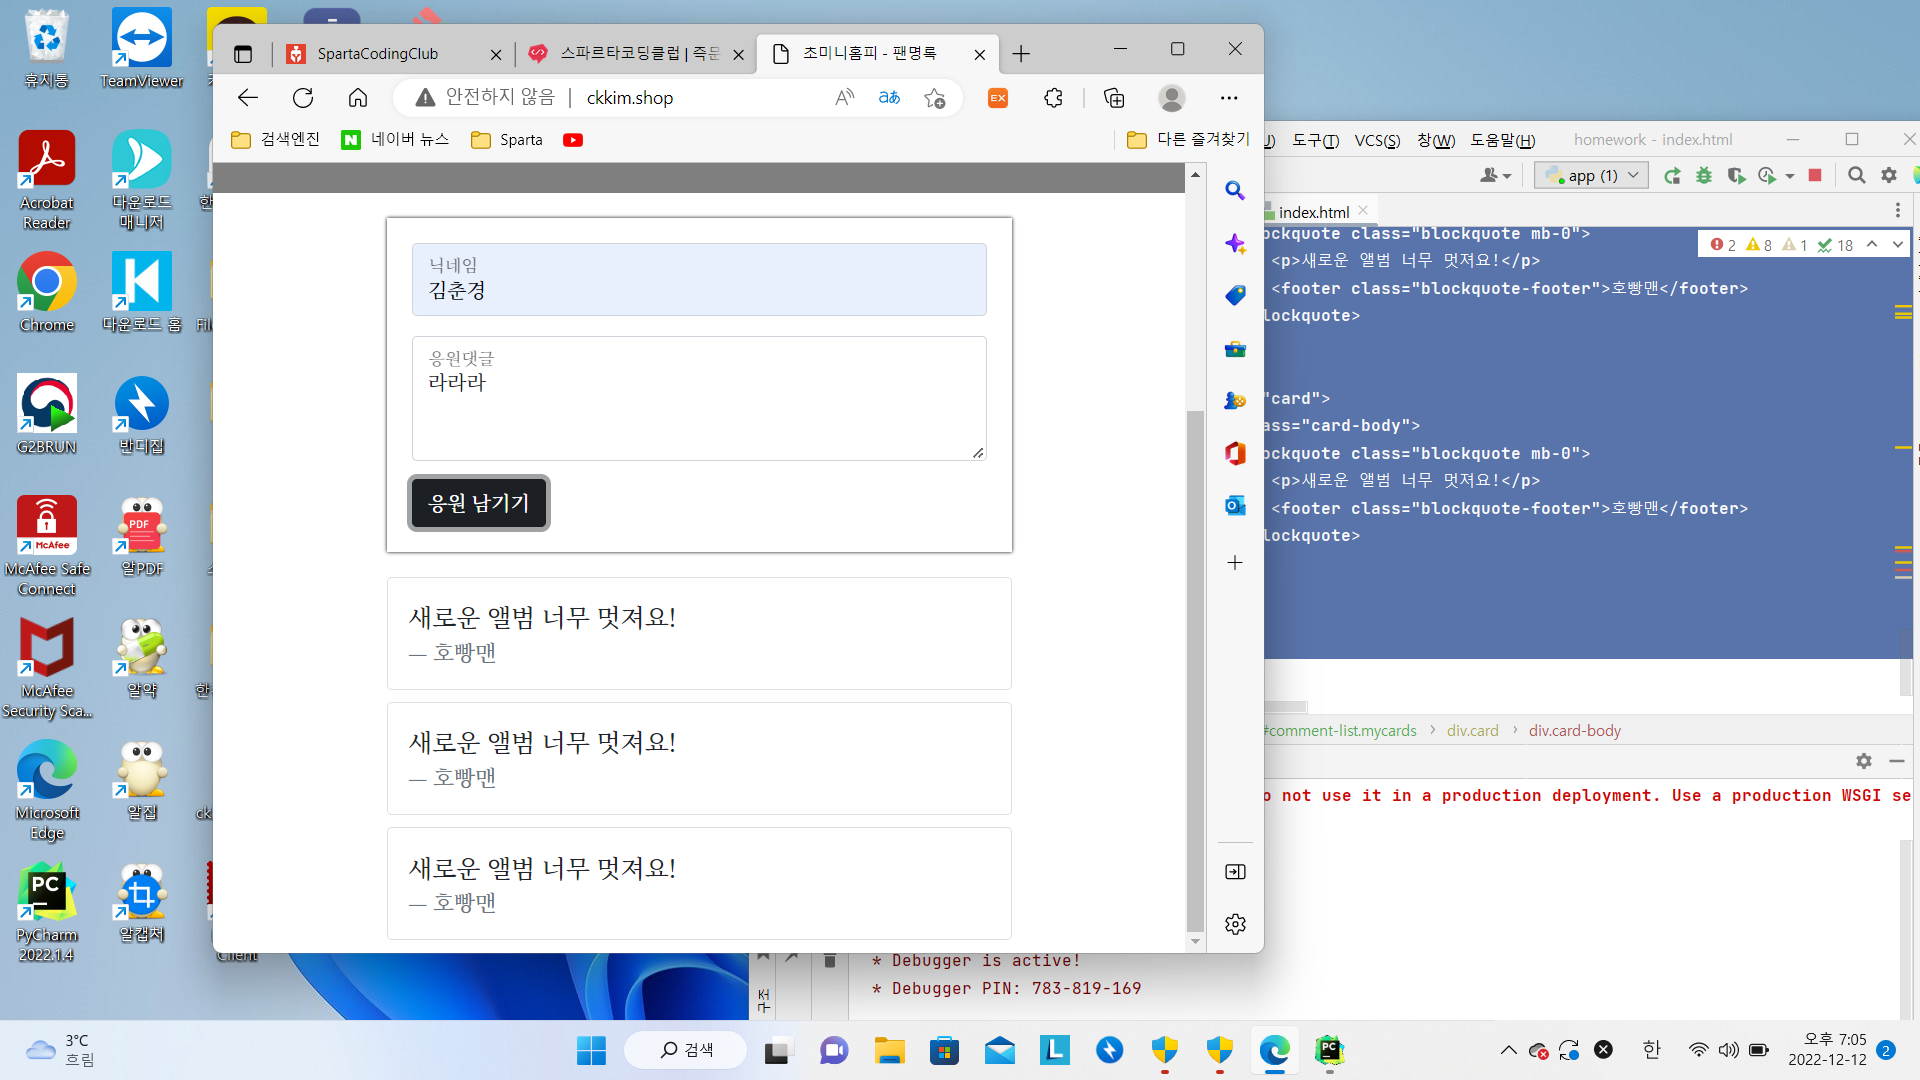
Task: Add this page to favorites
Action: [935, 97]
